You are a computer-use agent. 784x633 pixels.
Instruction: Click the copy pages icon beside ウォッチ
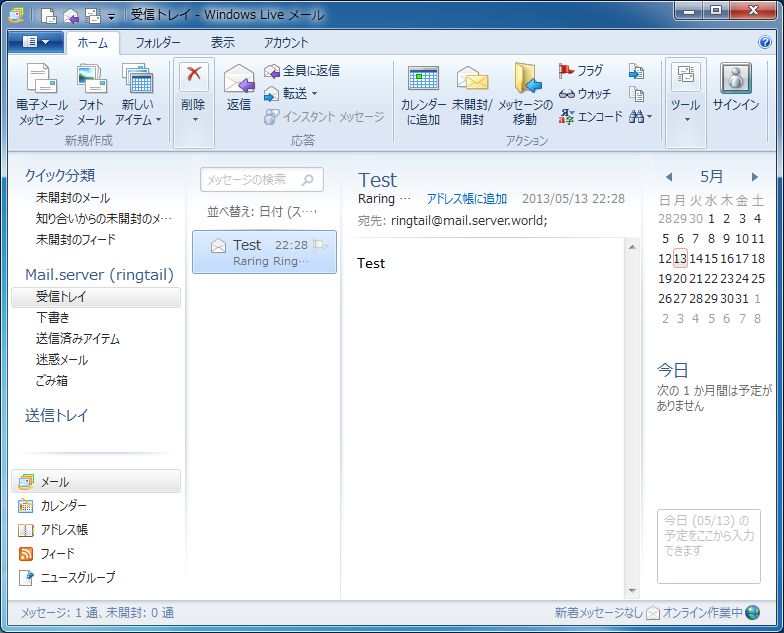pos(636,94)
